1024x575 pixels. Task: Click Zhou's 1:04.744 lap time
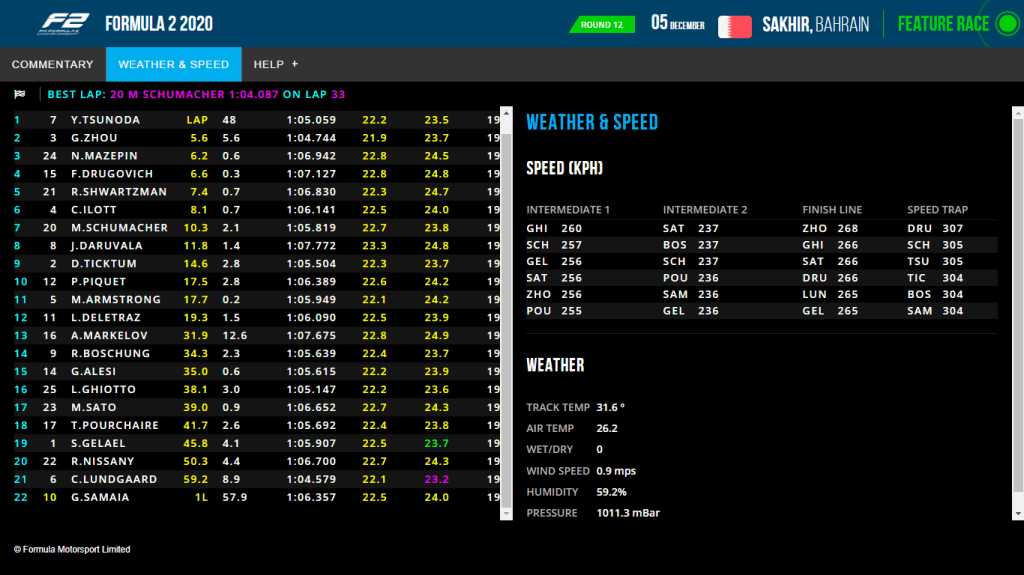point(311,138)
